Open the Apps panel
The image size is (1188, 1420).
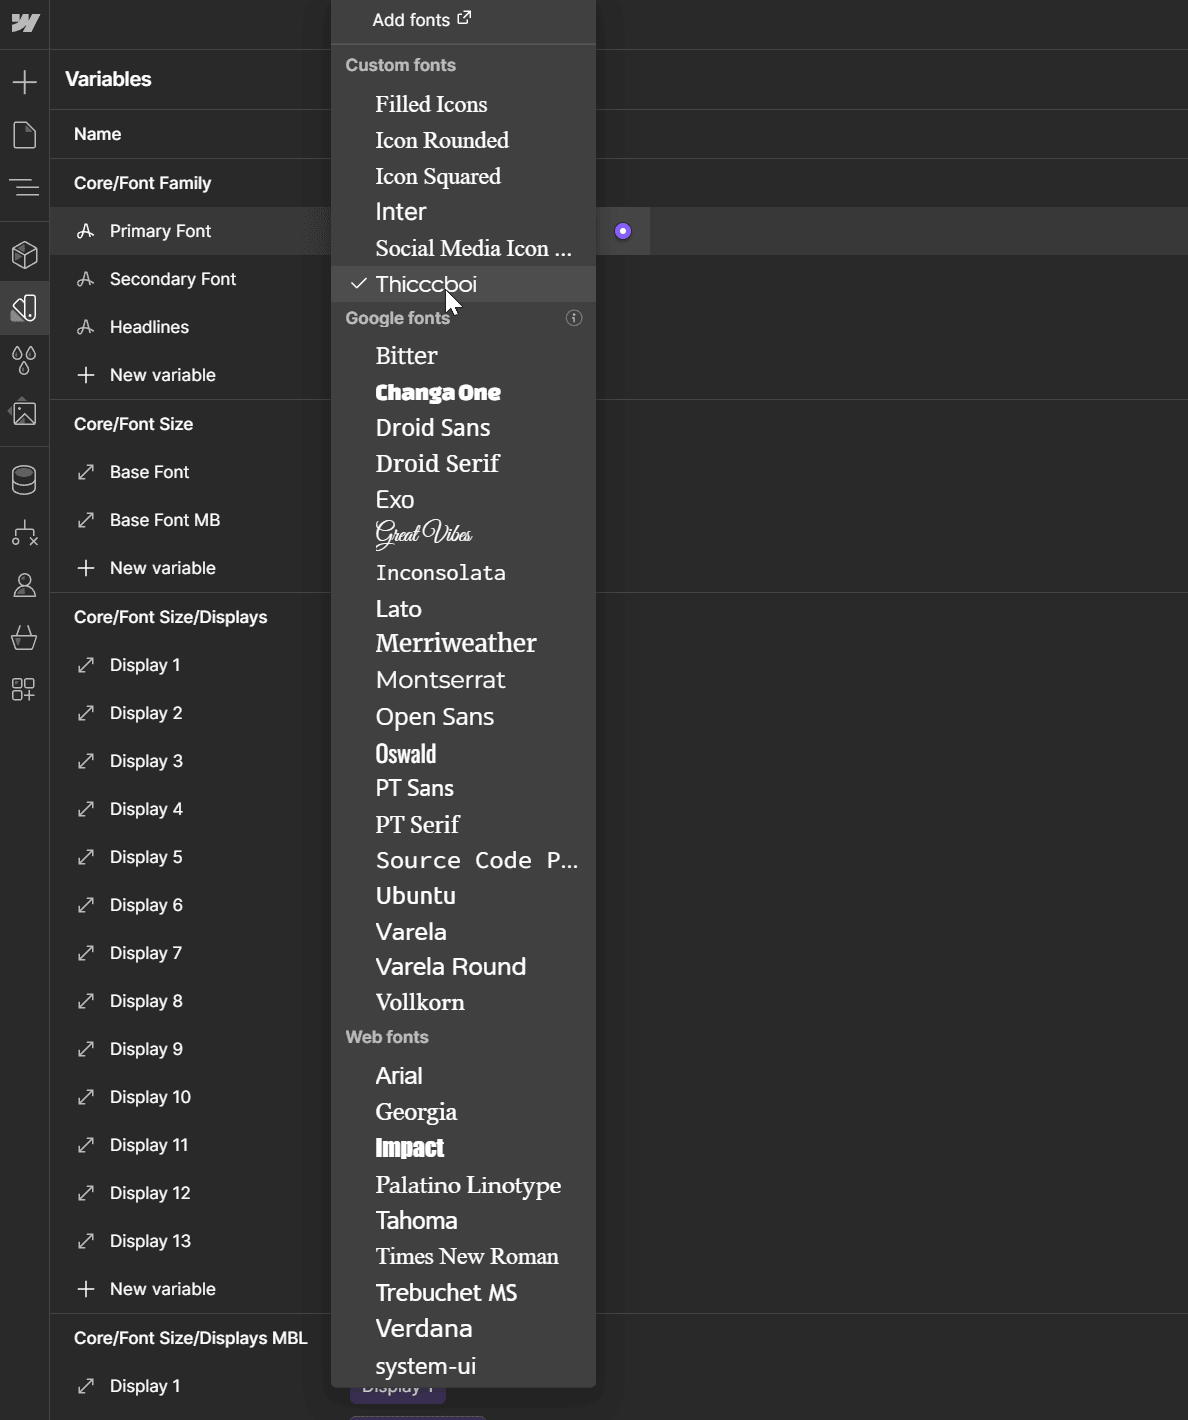pyautogui.click(x=24, y=690)
